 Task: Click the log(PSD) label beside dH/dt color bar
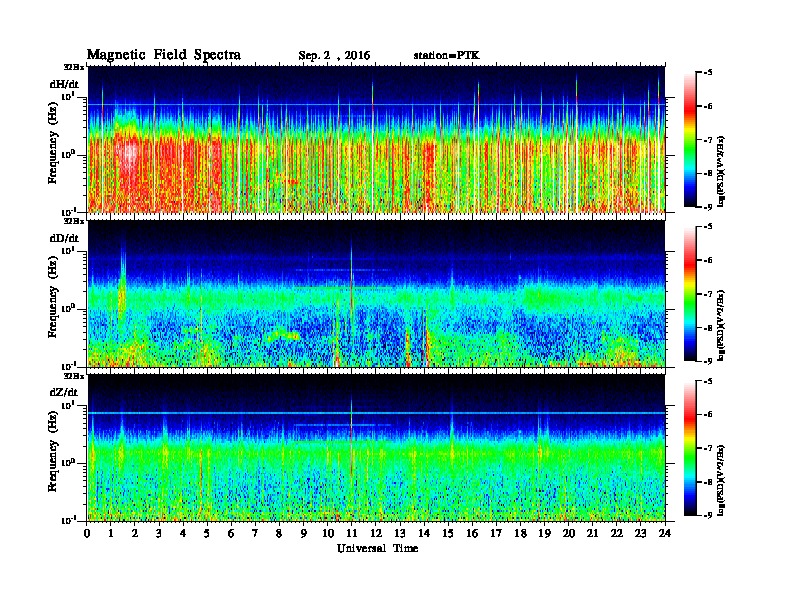click(722, 171)
